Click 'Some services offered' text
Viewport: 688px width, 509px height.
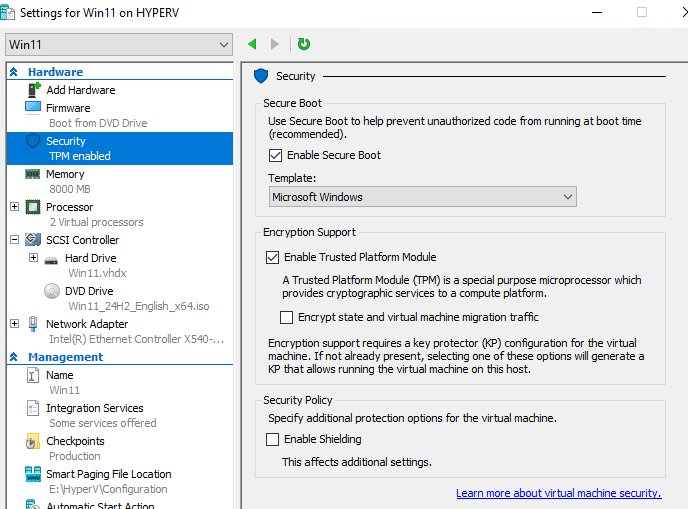pos(103,423)
